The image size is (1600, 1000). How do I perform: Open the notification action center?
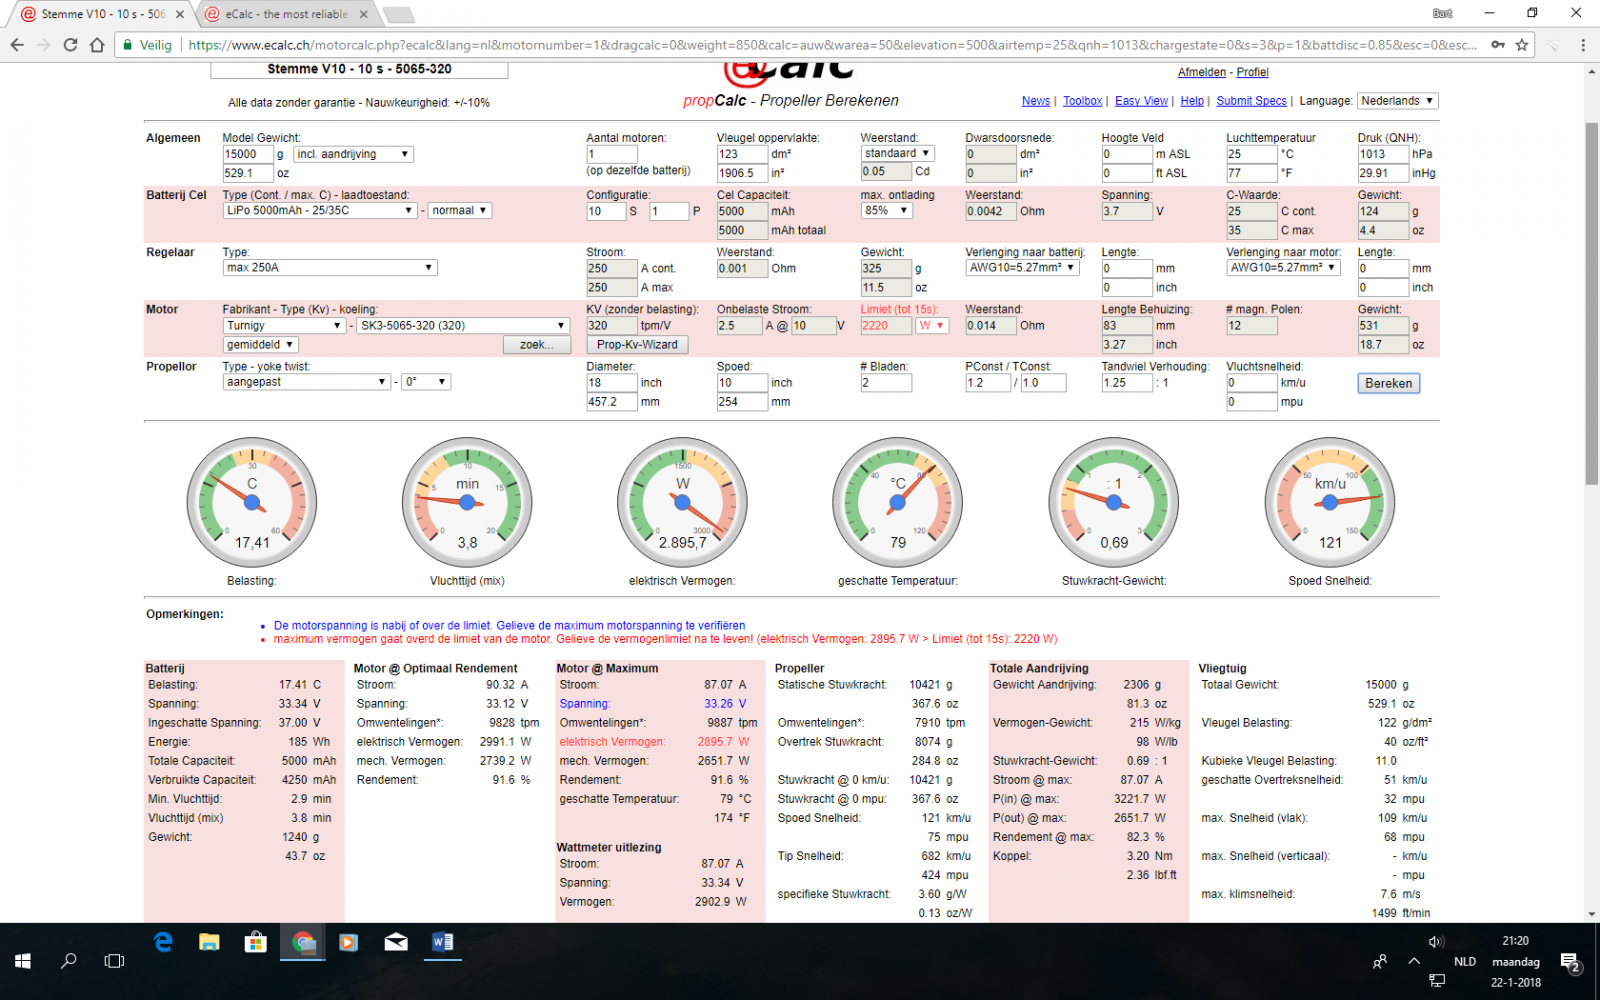coord(1570,962)
